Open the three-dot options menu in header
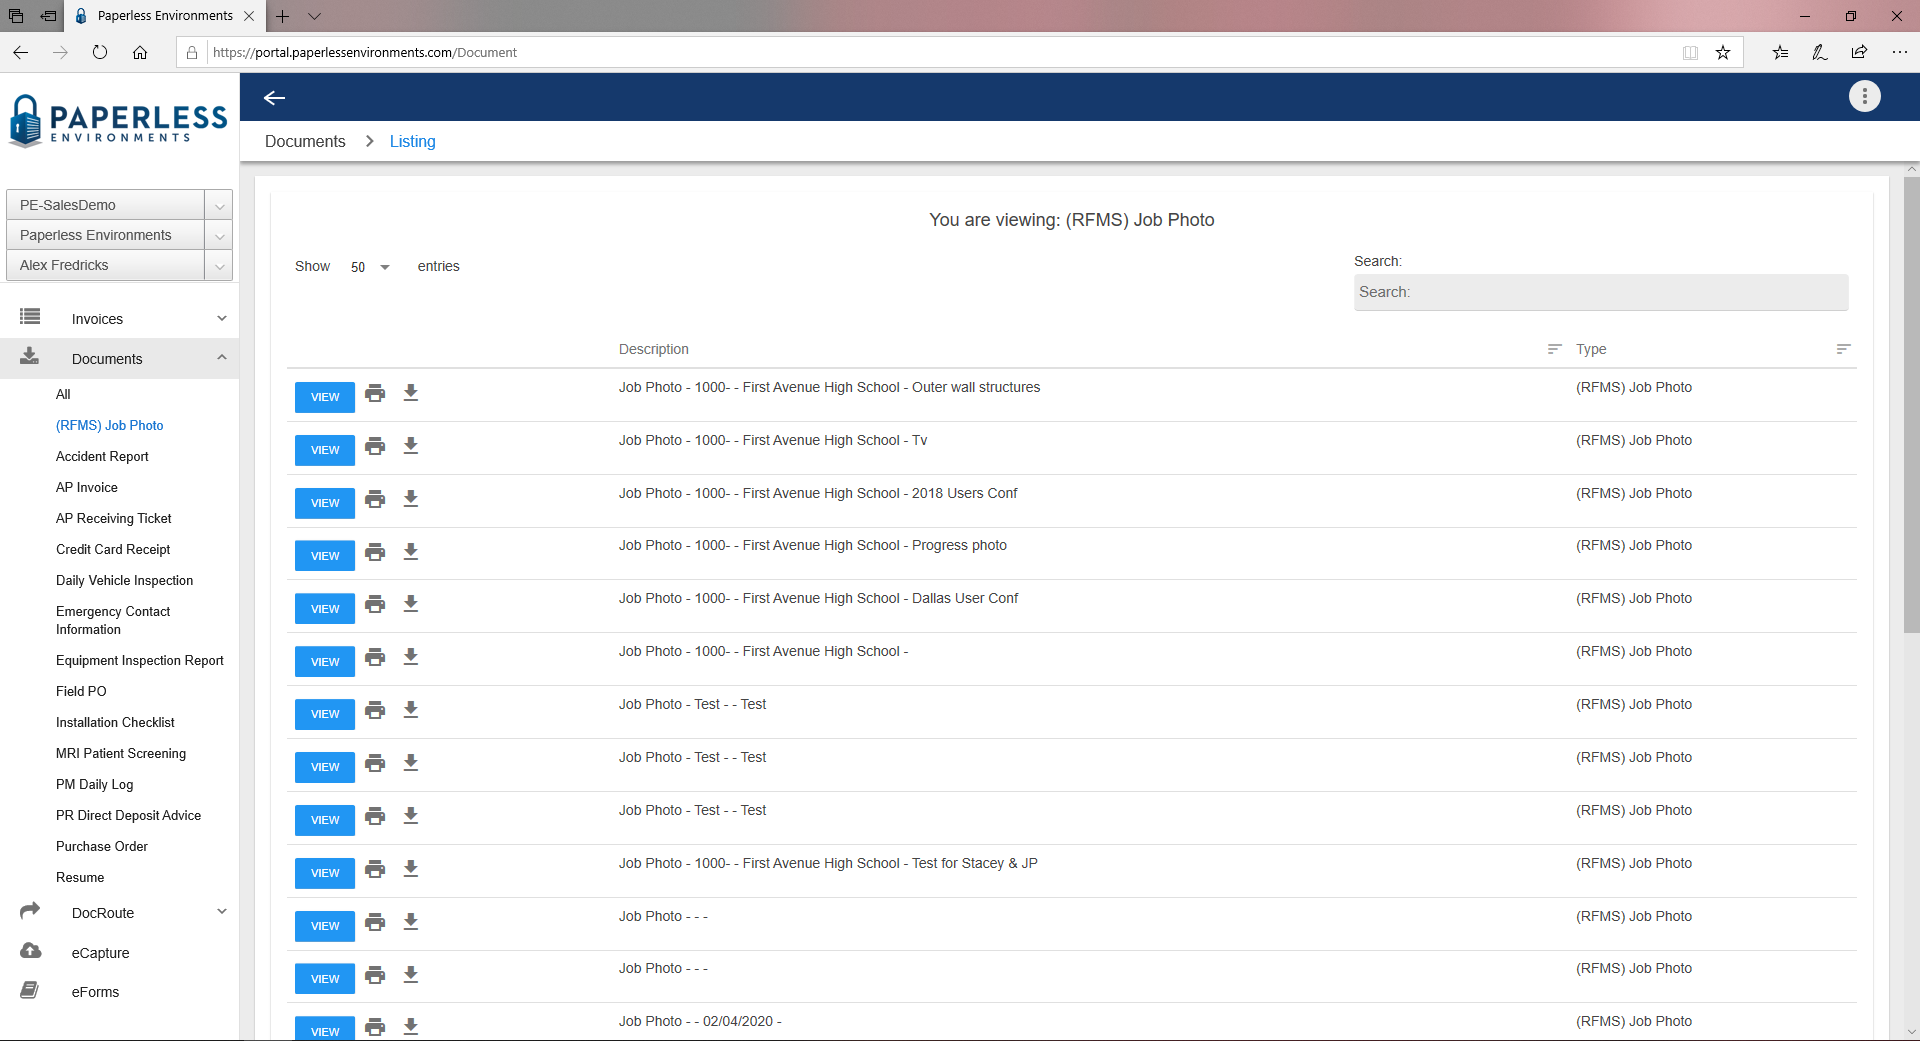 (1864, 96)
